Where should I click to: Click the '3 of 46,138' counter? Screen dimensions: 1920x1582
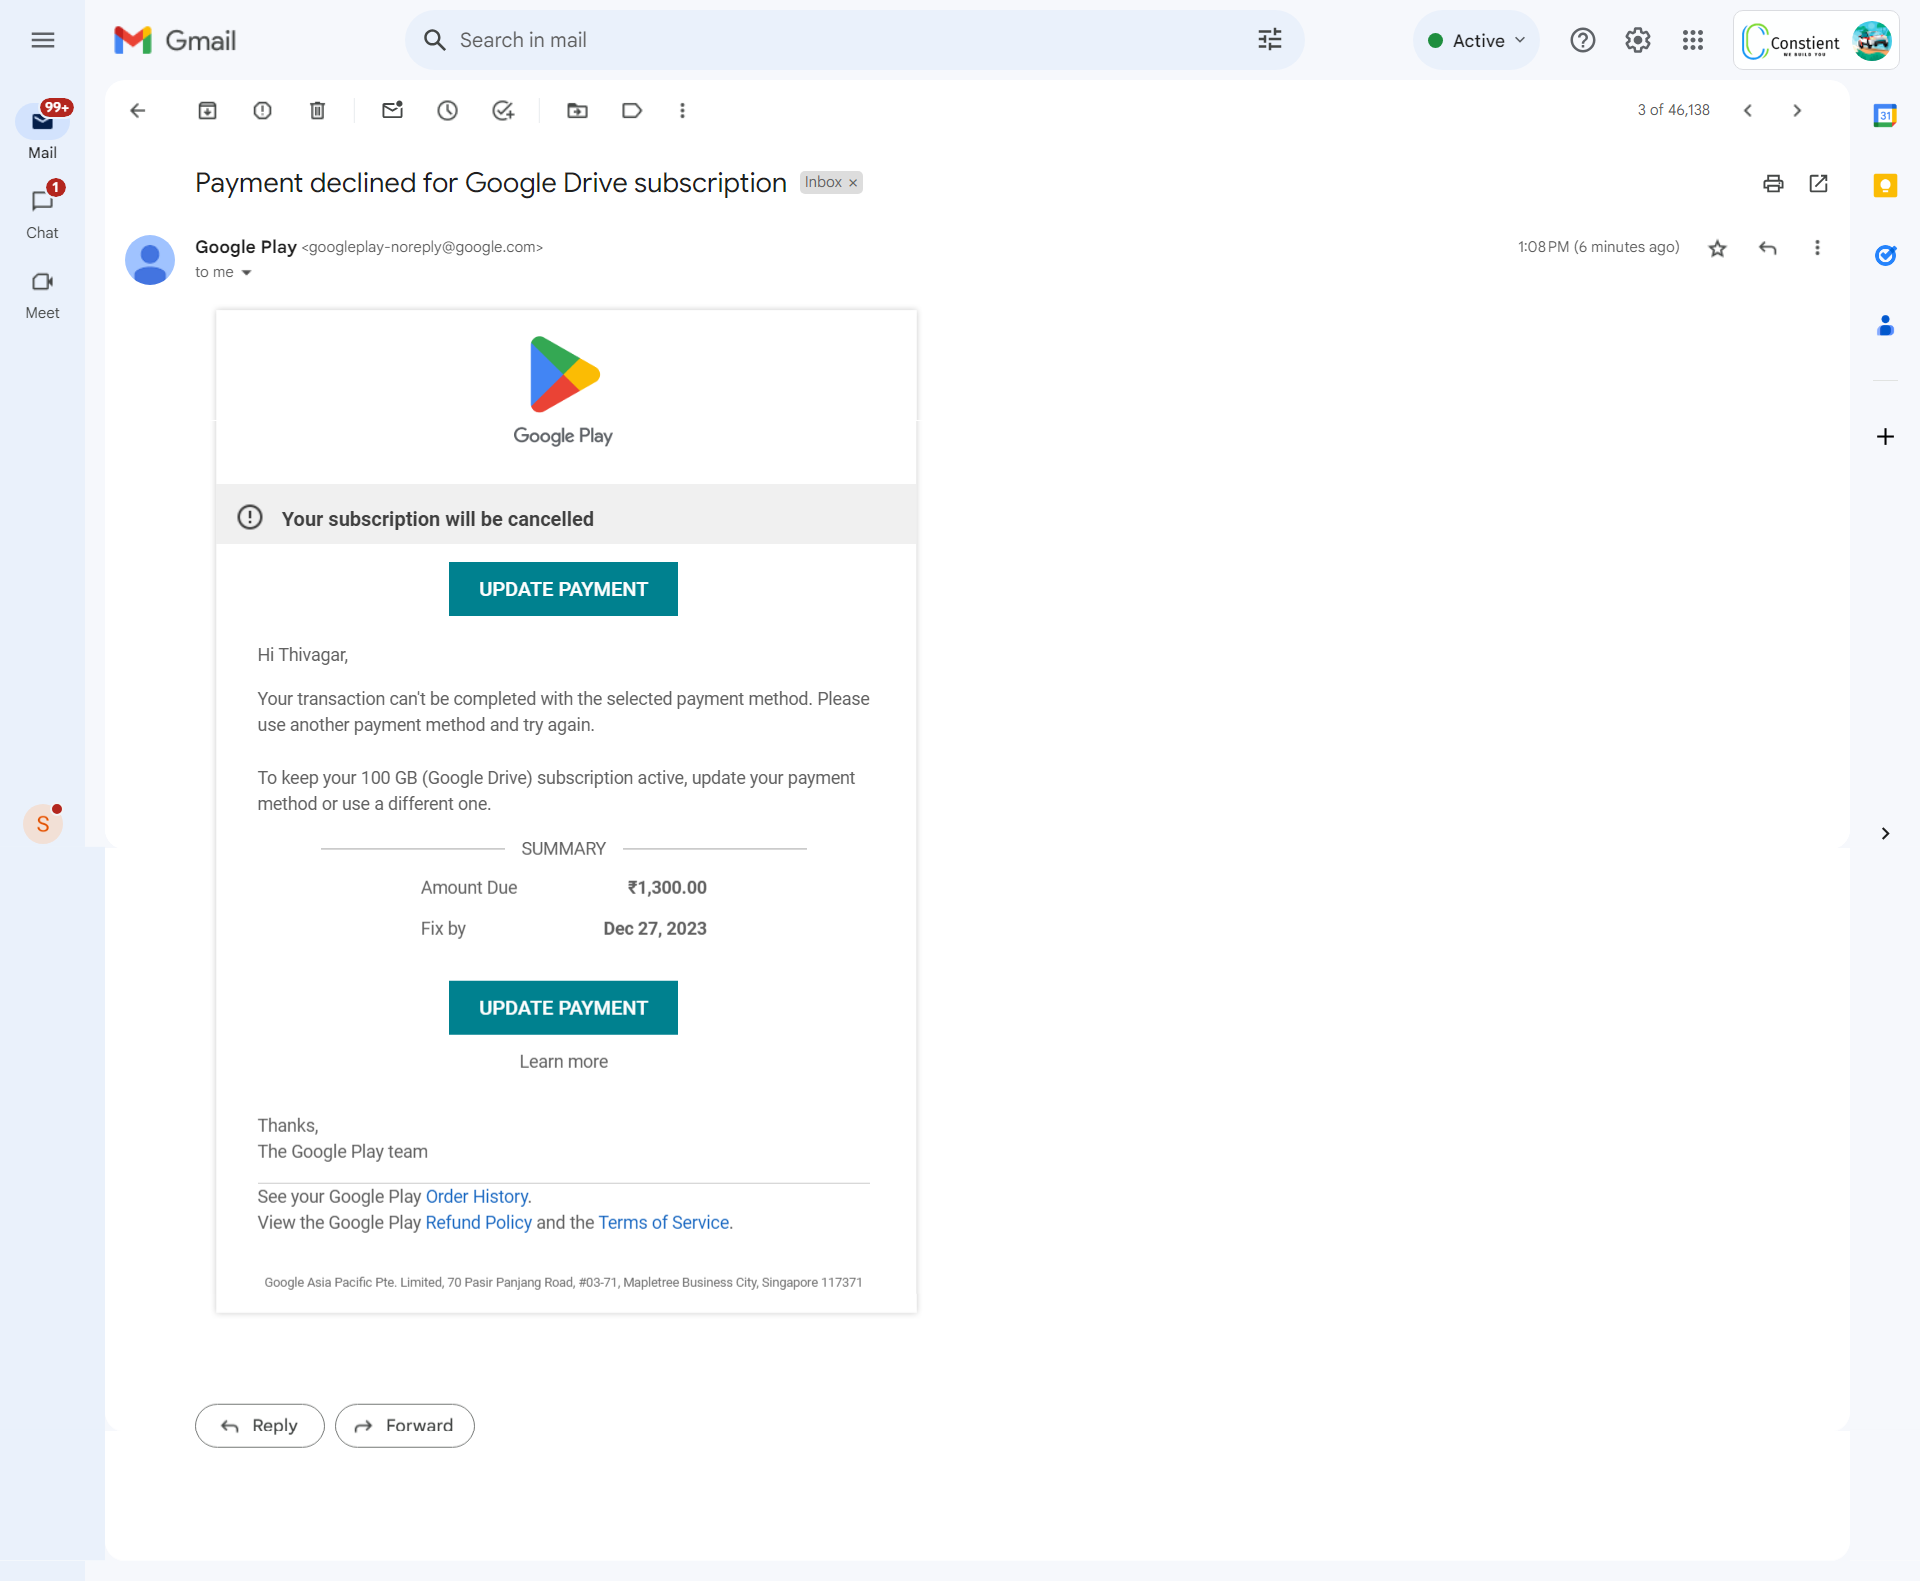coord(1673,110)
